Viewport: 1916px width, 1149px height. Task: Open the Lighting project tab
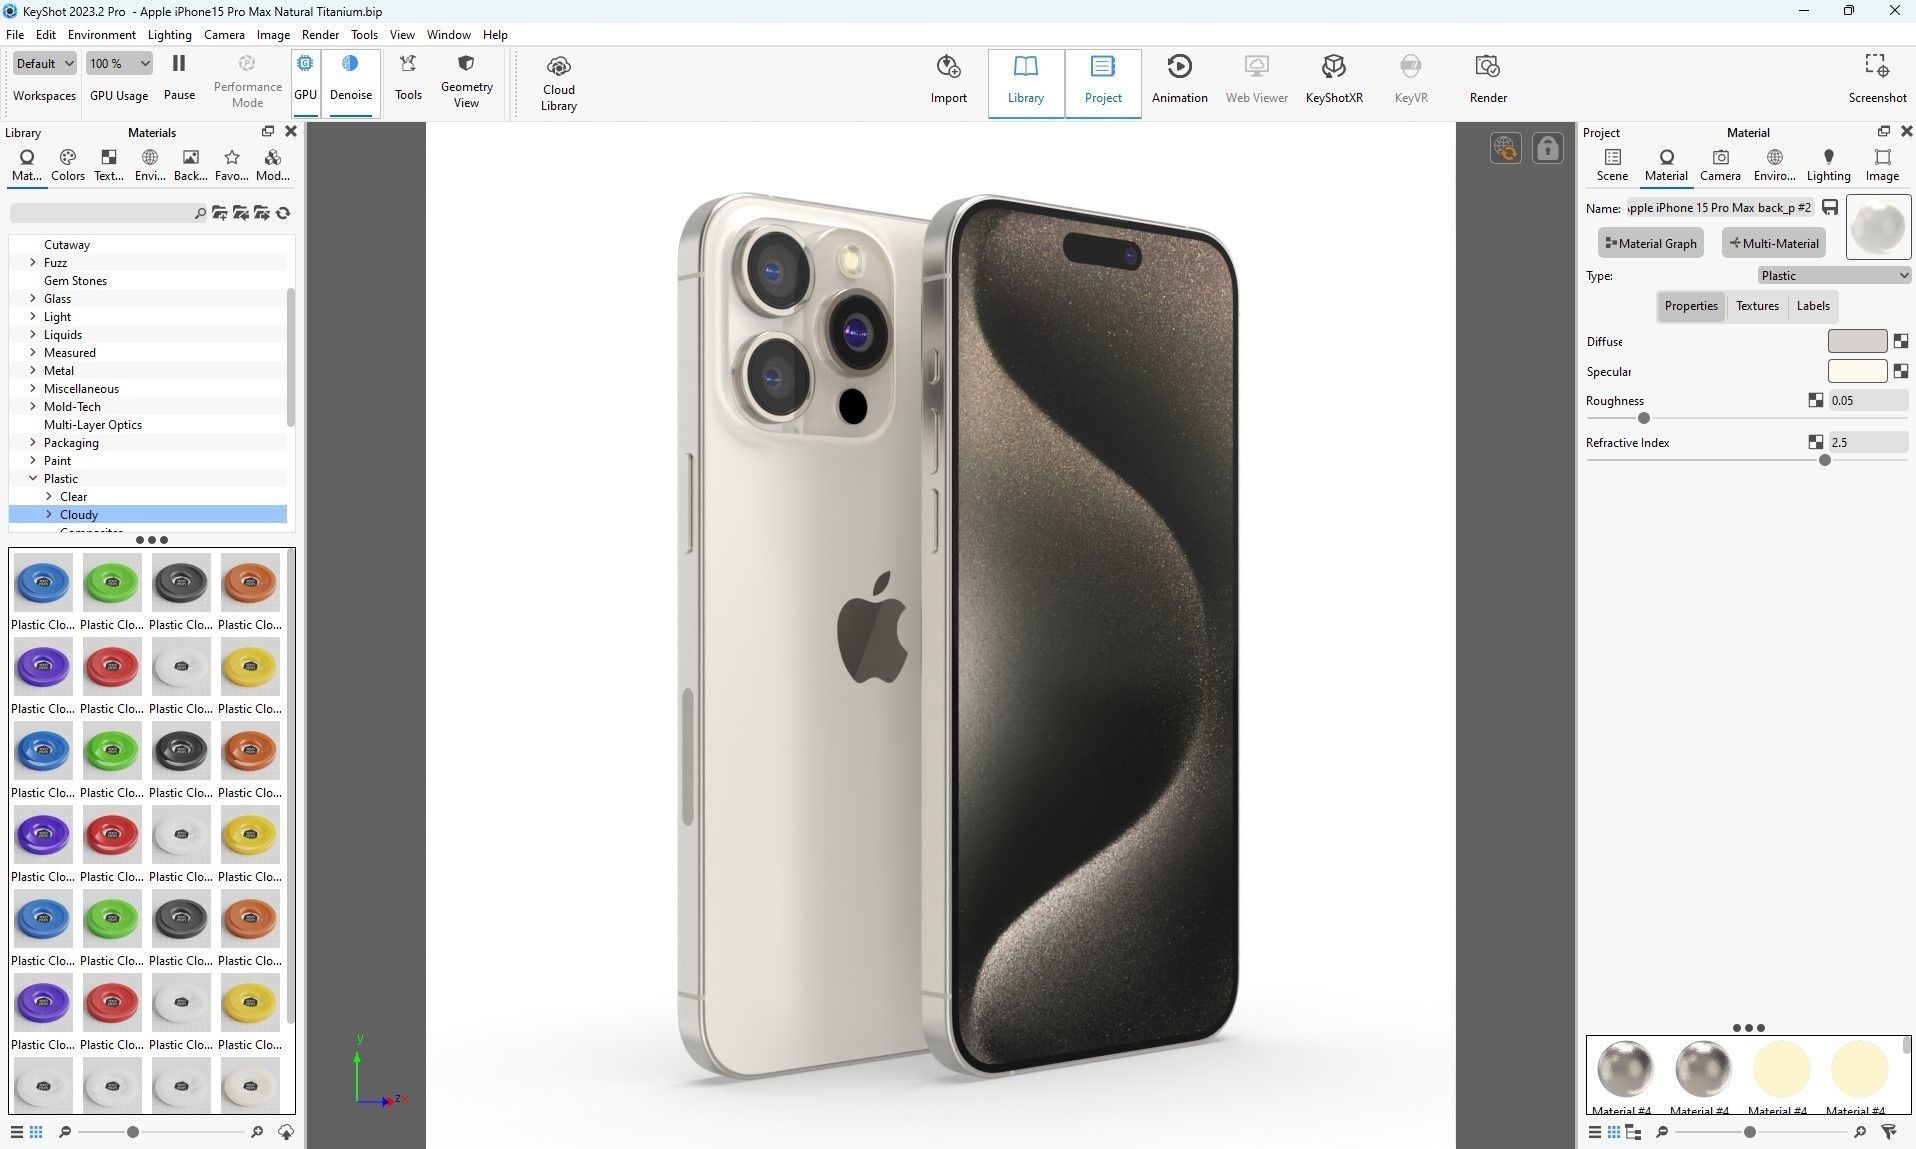point(1828,165)
